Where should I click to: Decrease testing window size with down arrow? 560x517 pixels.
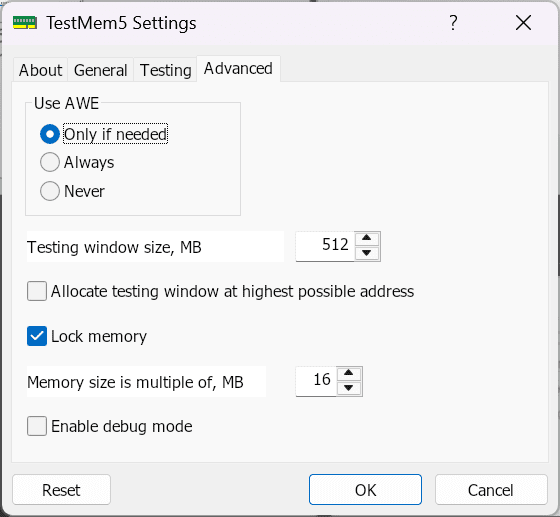coord(367,253)
